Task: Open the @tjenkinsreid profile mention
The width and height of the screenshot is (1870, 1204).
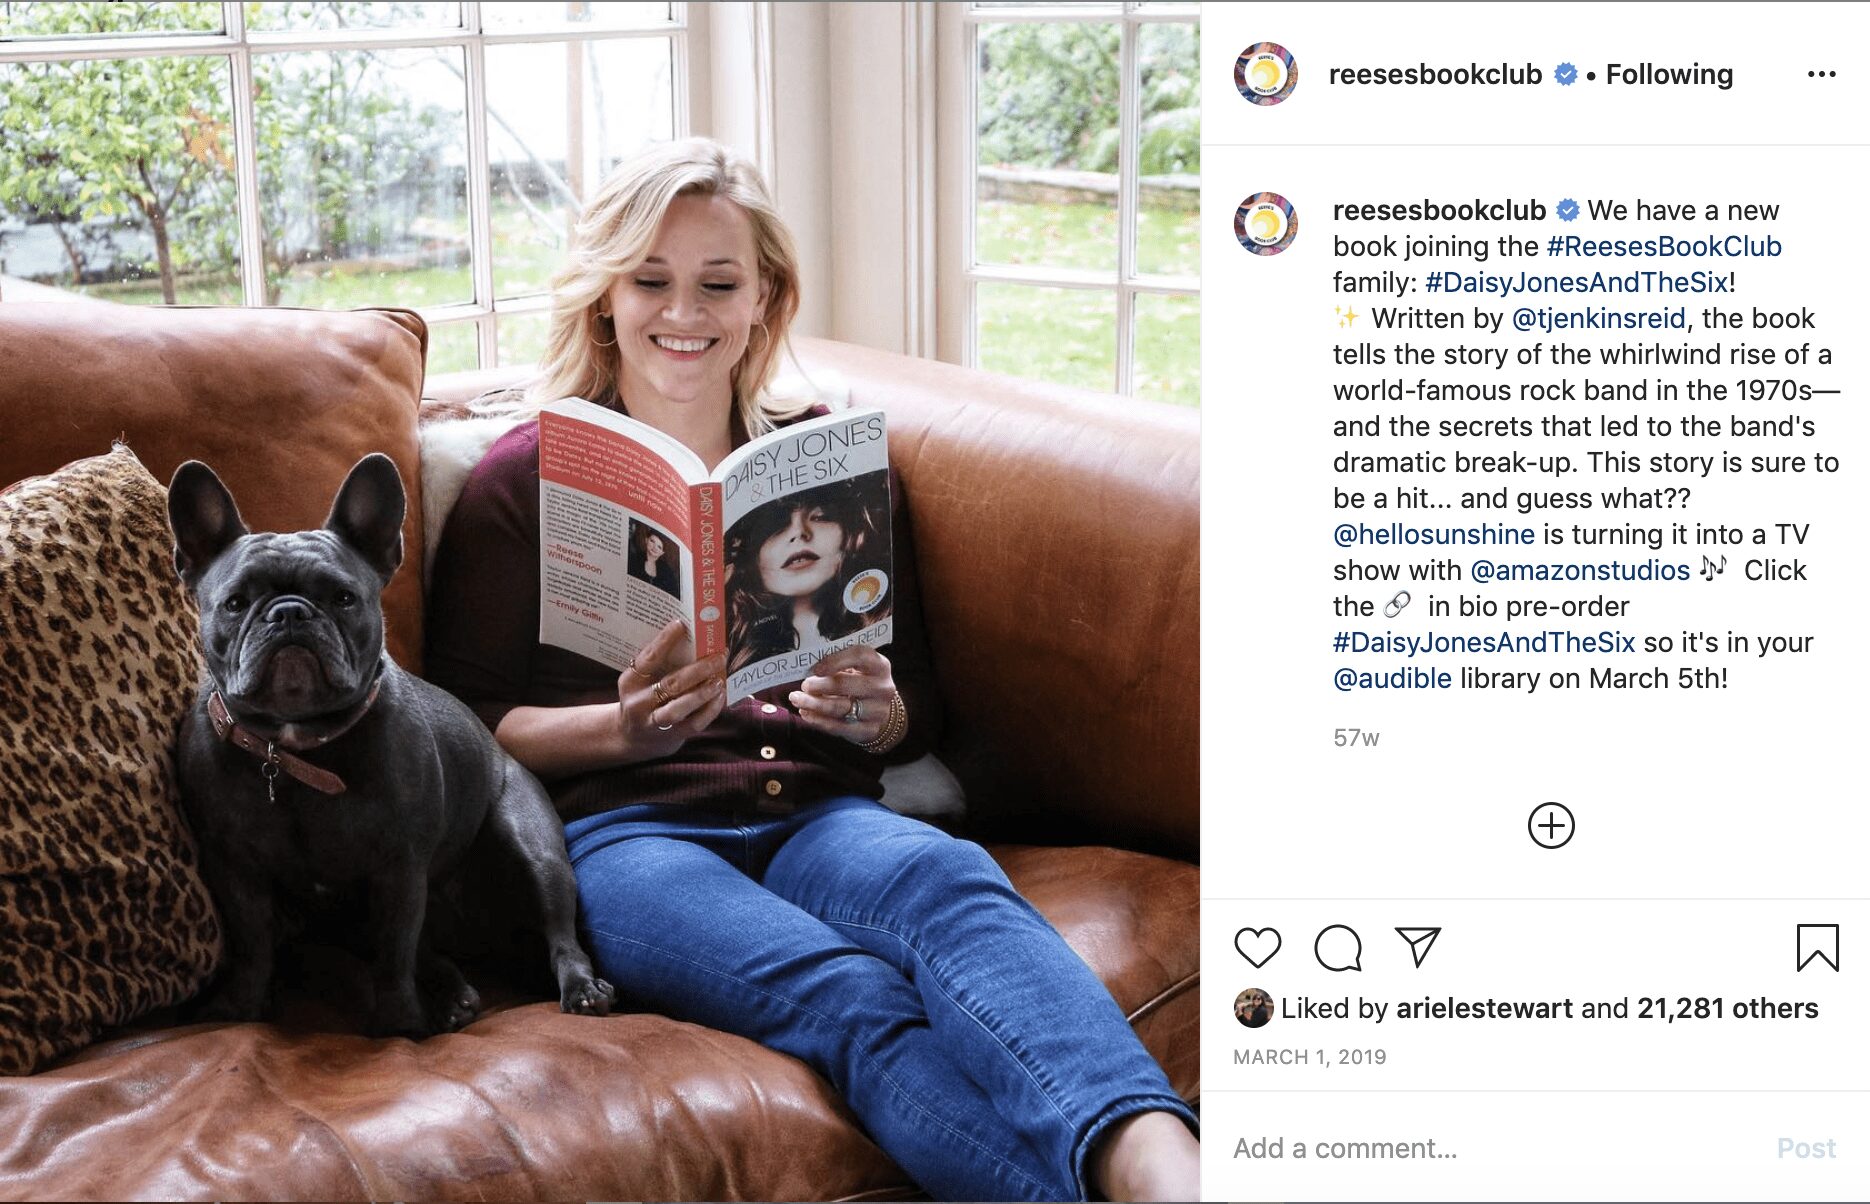Action: [1598, 318]
